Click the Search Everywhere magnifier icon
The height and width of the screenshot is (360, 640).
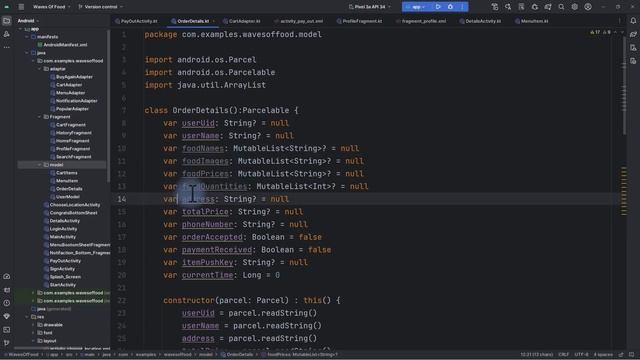click(561, 7)
